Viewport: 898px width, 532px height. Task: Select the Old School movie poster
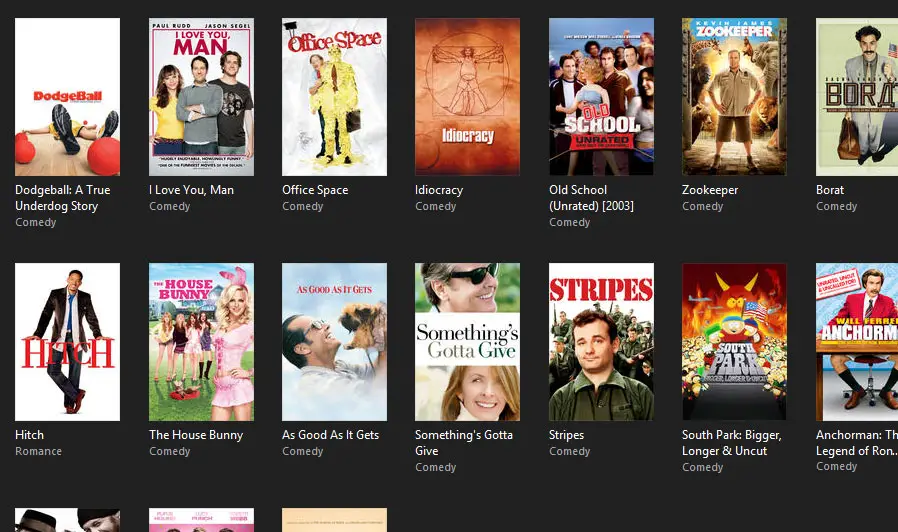[x=601, y=97]
